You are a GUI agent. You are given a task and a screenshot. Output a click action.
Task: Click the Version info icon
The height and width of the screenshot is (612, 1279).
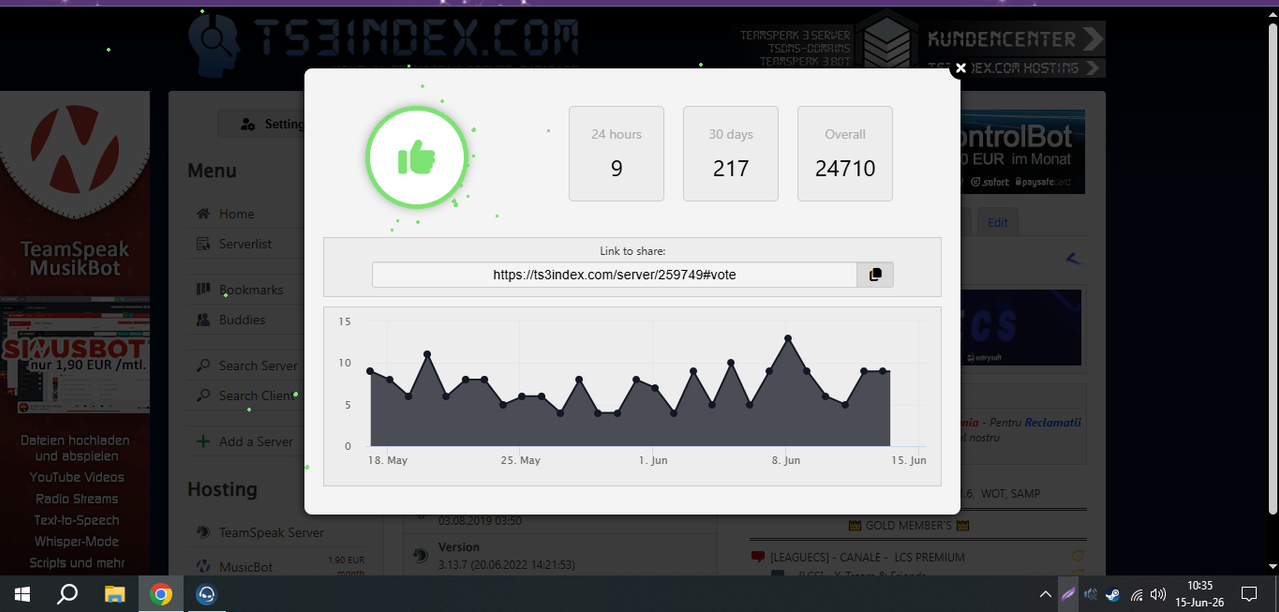(x=421, y=555)
